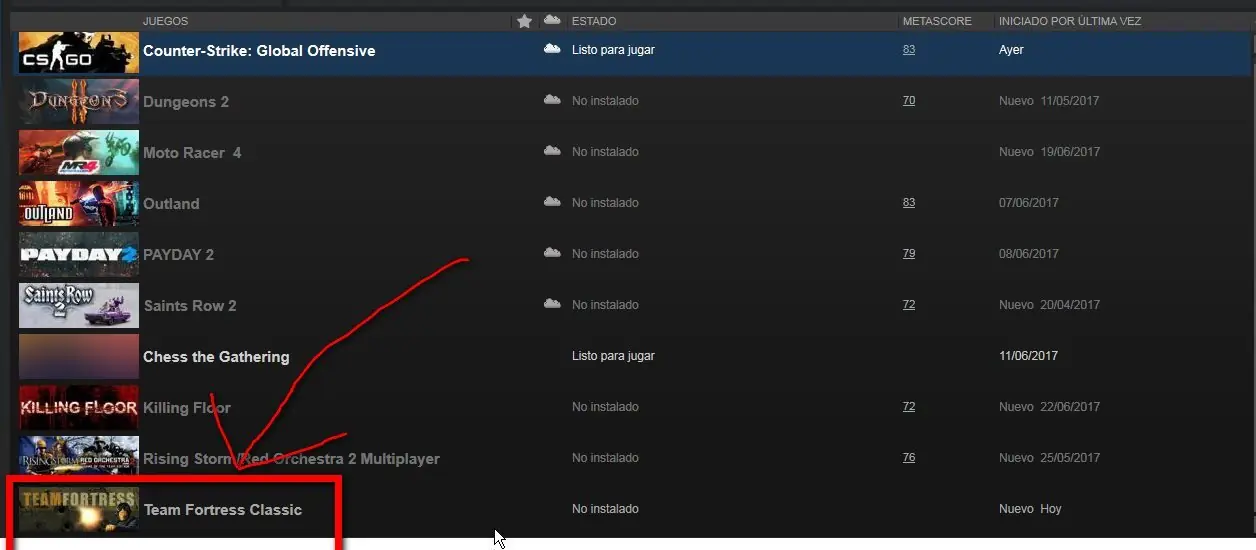Open the Rising Storm metascore 76 link
Image resolution: width=1256 pixels, height=550 pixels.
pyautogui.click(x=908, y=458)
